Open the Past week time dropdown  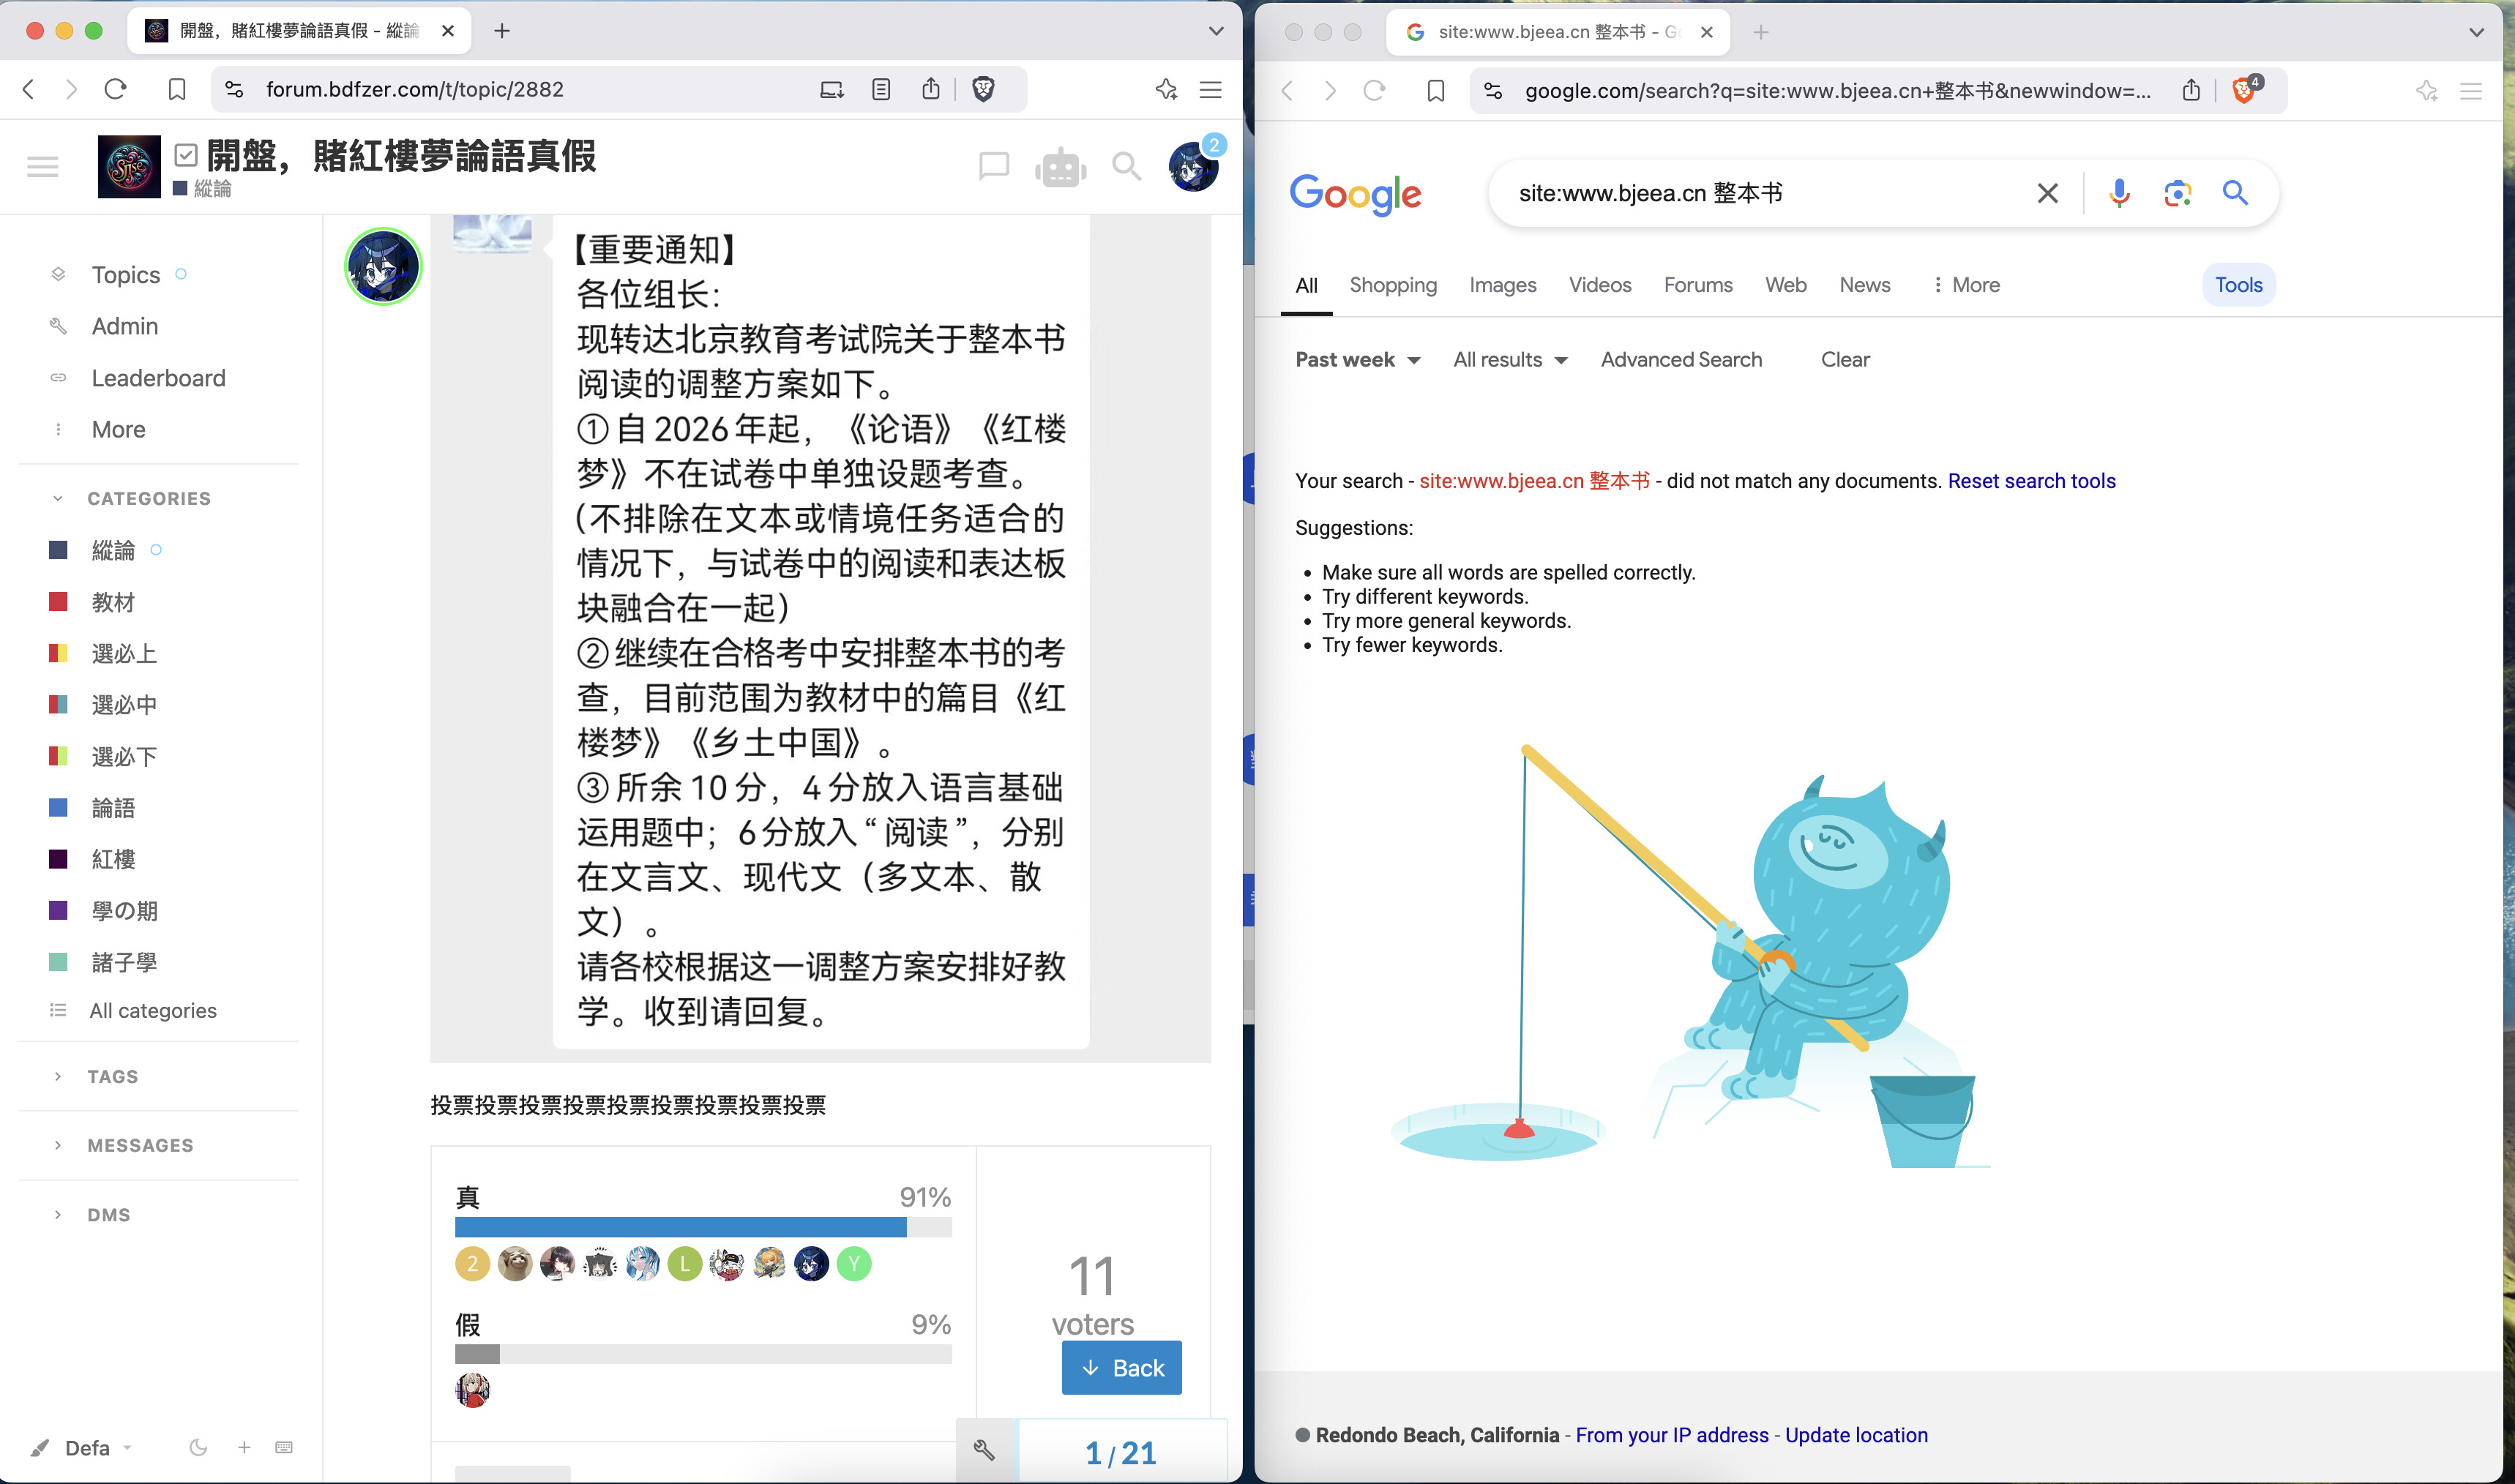[1357, 360]
